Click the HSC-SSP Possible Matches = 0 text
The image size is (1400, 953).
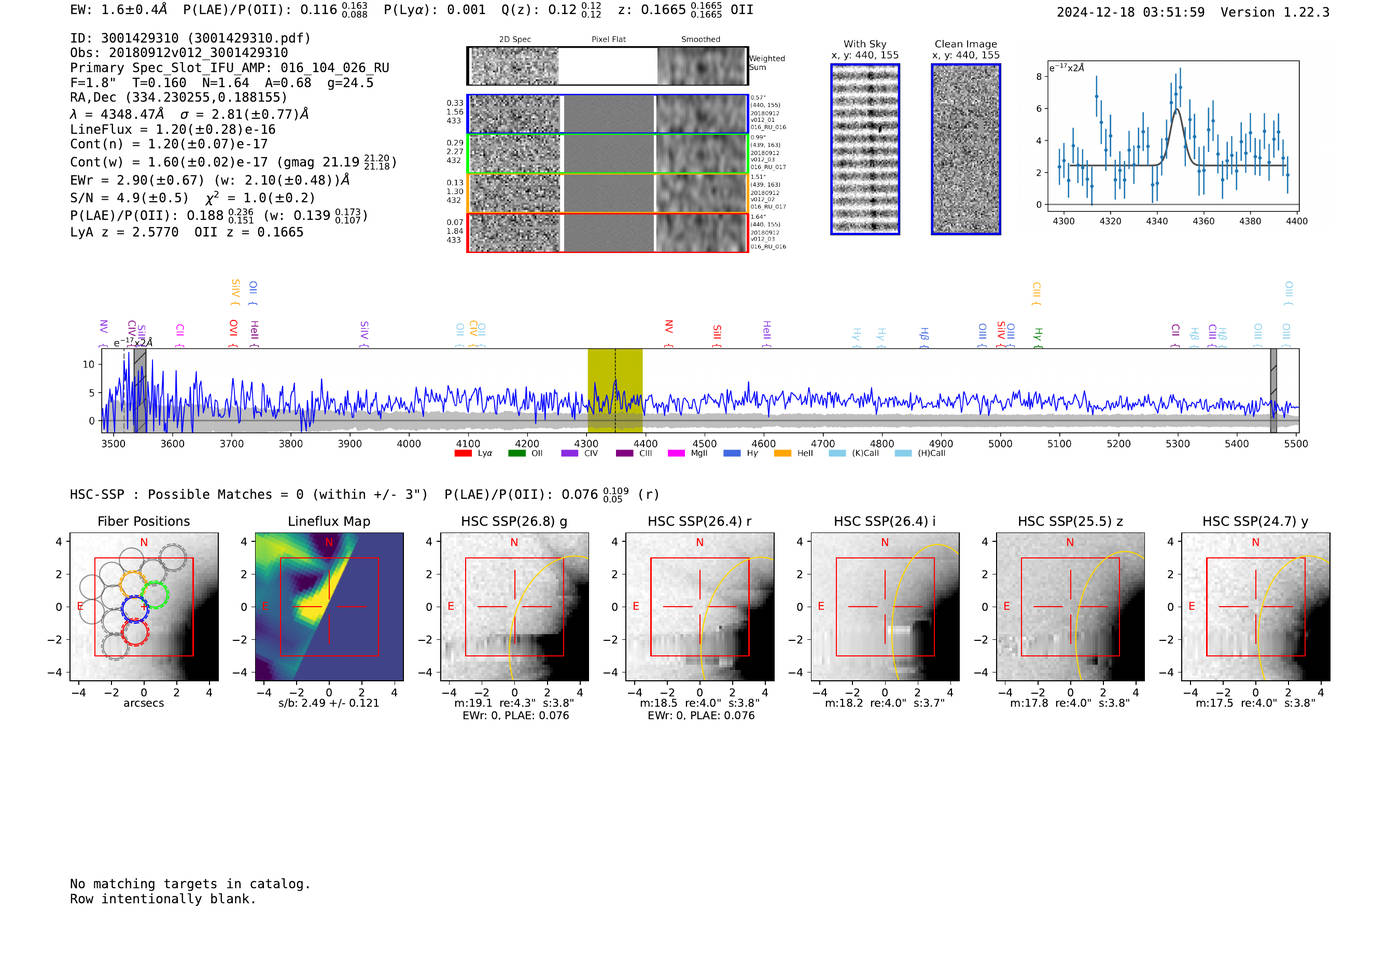tap(249, 494)
